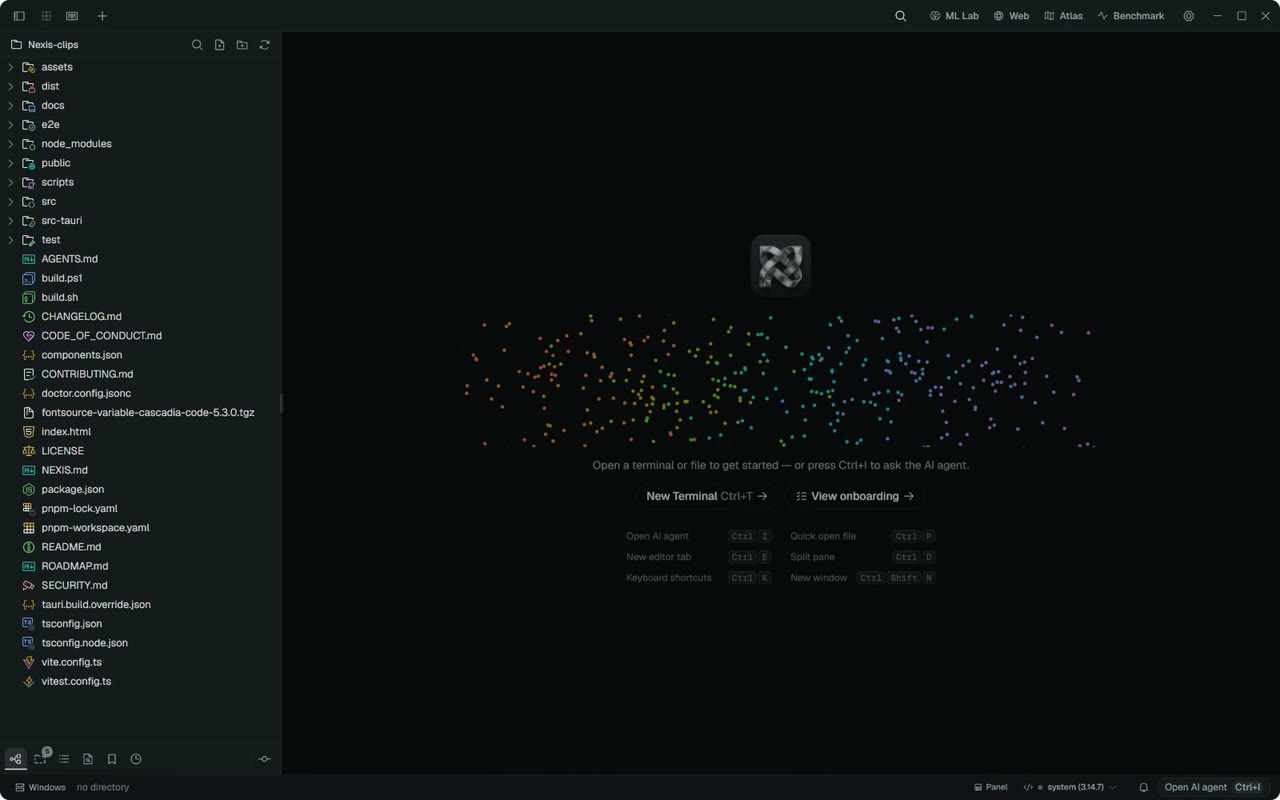Open the bookmarks sidebar view
Screen dimensions: 1280x800
click(112, 759)
